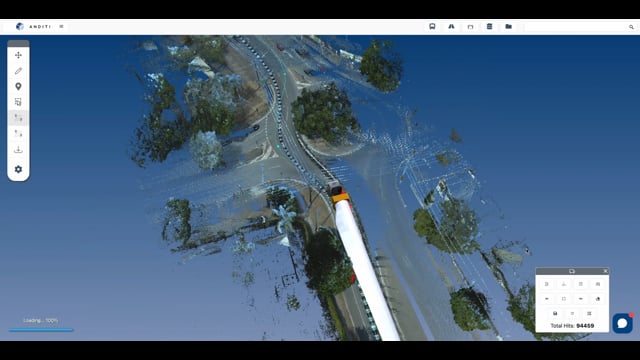Open the settings gear in left toolbar
Screen dimensions: 640x360
click(x=18, y=169)
